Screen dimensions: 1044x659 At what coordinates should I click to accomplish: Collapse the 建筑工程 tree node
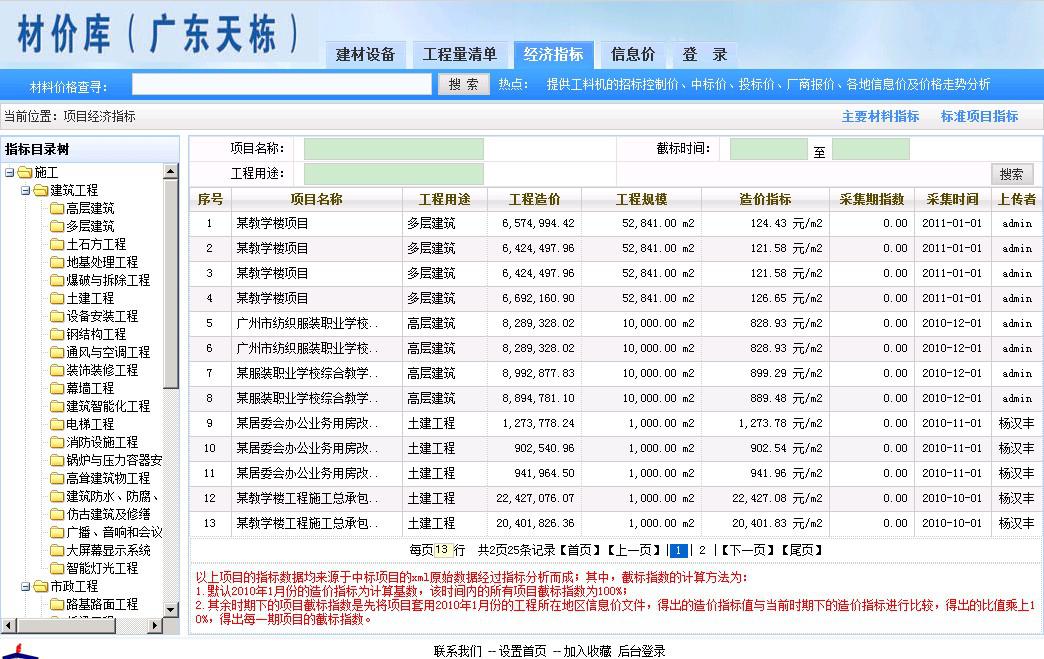tap(25, 190)
